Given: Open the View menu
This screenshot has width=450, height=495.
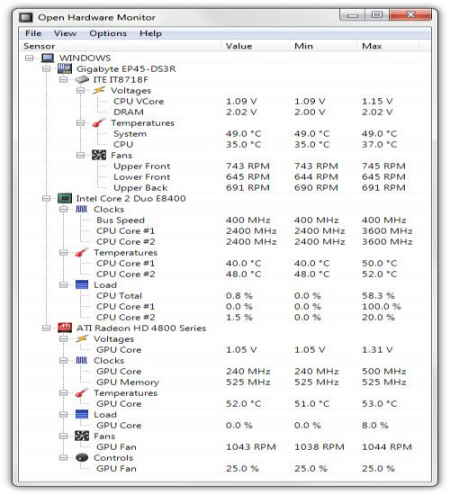Looking at the screenshot, I should click(x=65, y=33).
